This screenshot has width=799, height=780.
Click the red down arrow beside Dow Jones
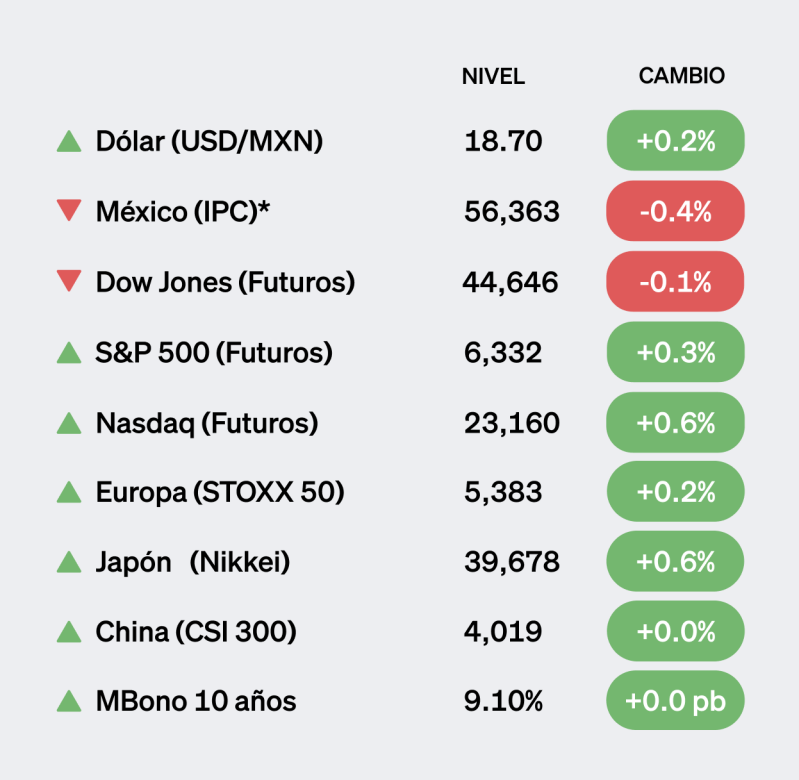click(69, 282)
